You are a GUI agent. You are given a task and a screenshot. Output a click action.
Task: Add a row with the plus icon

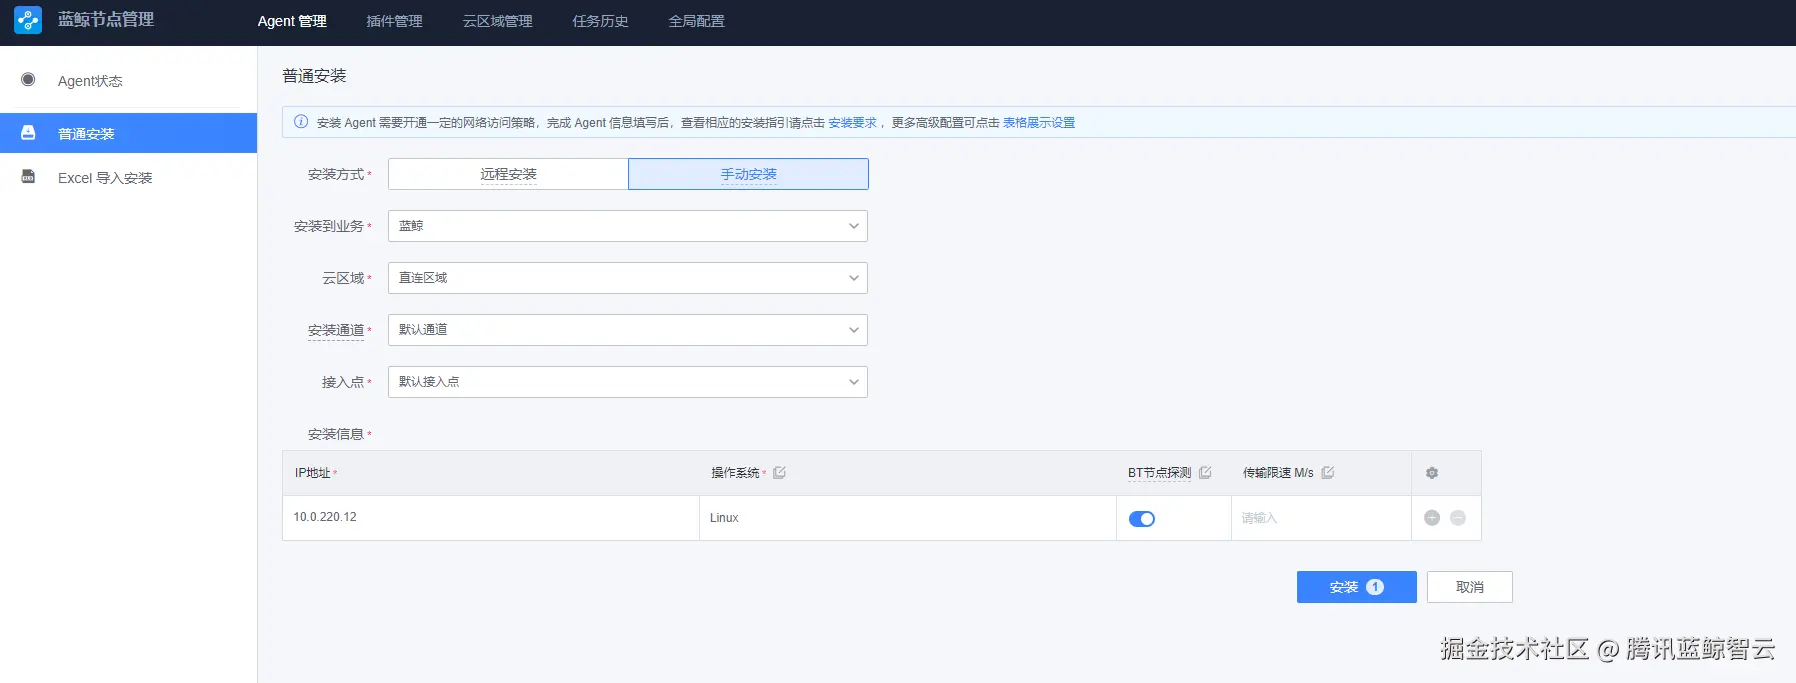tap(1432, 518)
